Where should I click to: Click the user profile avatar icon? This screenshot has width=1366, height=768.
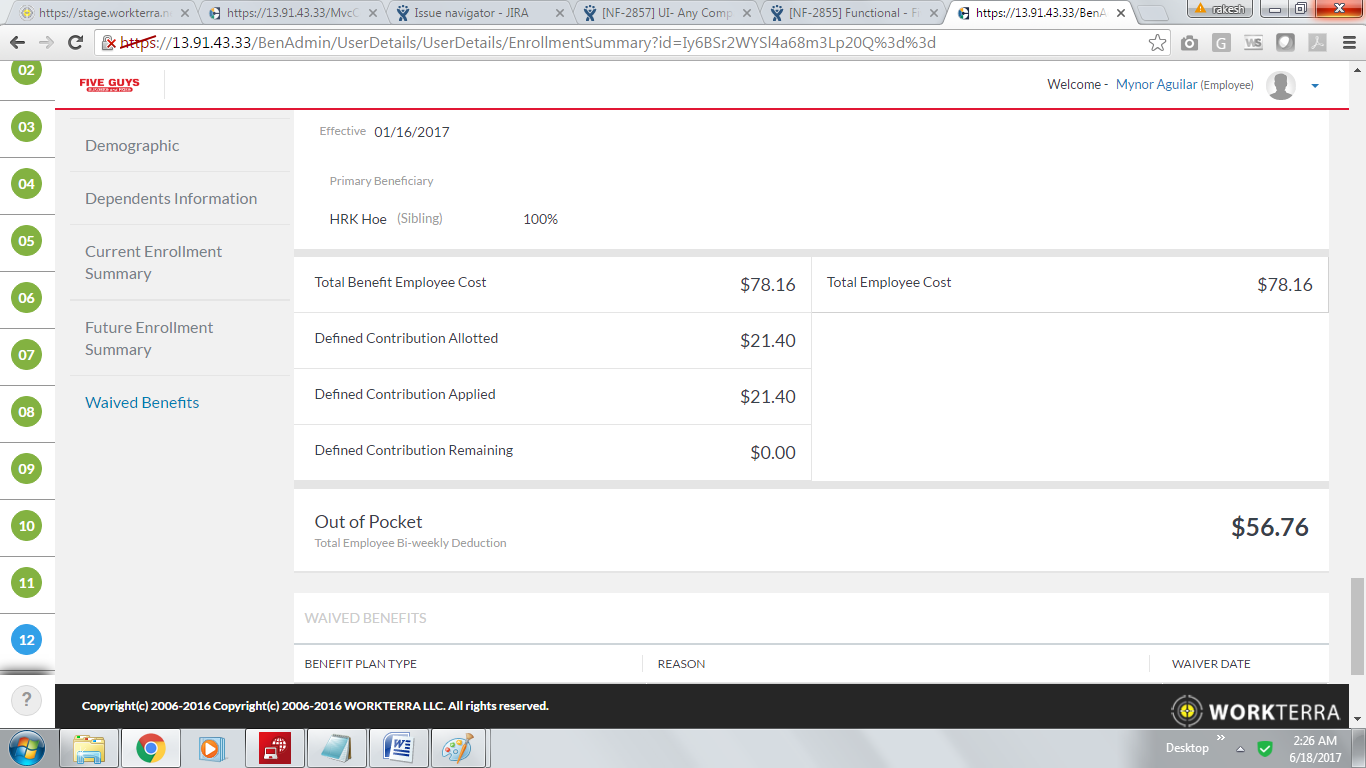(1280, 85)
